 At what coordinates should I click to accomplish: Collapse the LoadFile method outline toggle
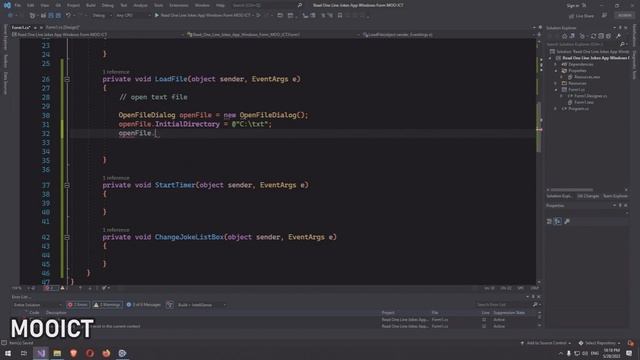[67, 79]
